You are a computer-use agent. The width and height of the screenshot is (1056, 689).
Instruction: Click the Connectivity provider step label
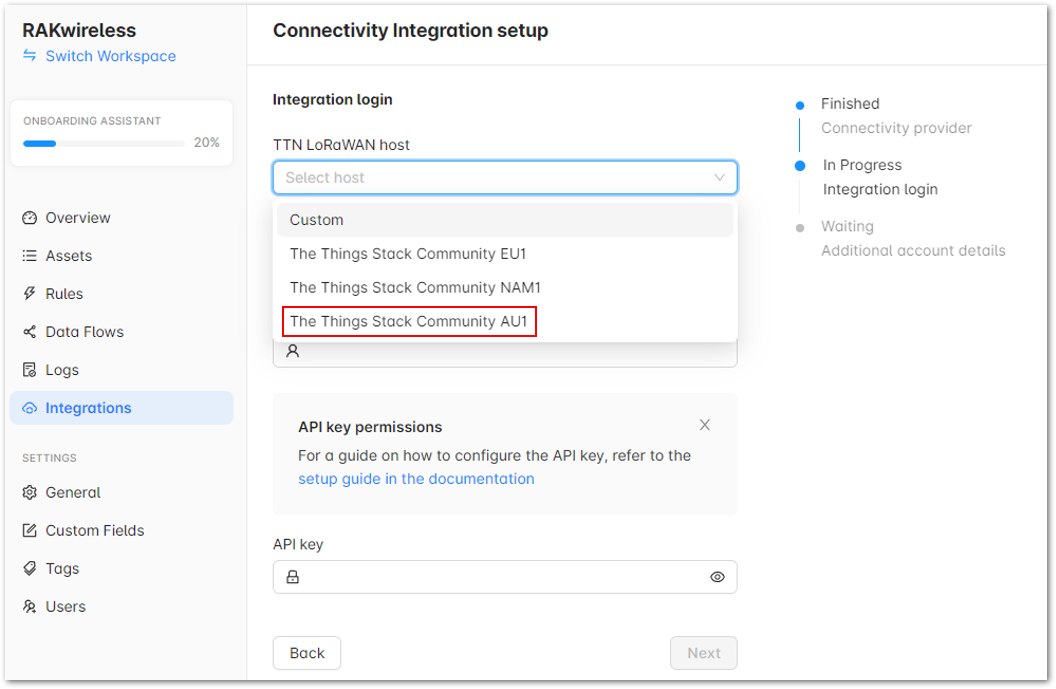(x=896, y=128)
